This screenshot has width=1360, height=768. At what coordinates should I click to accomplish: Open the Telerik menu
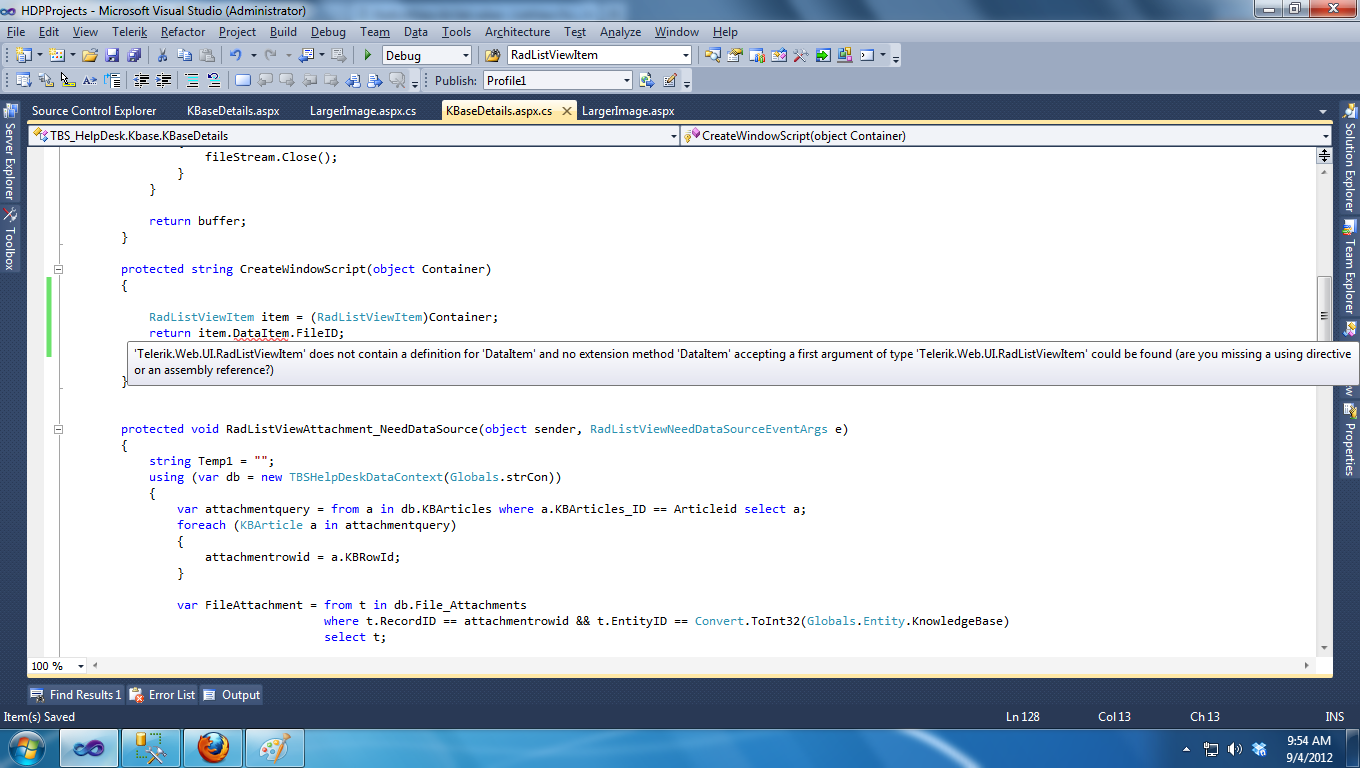[130, 32]
